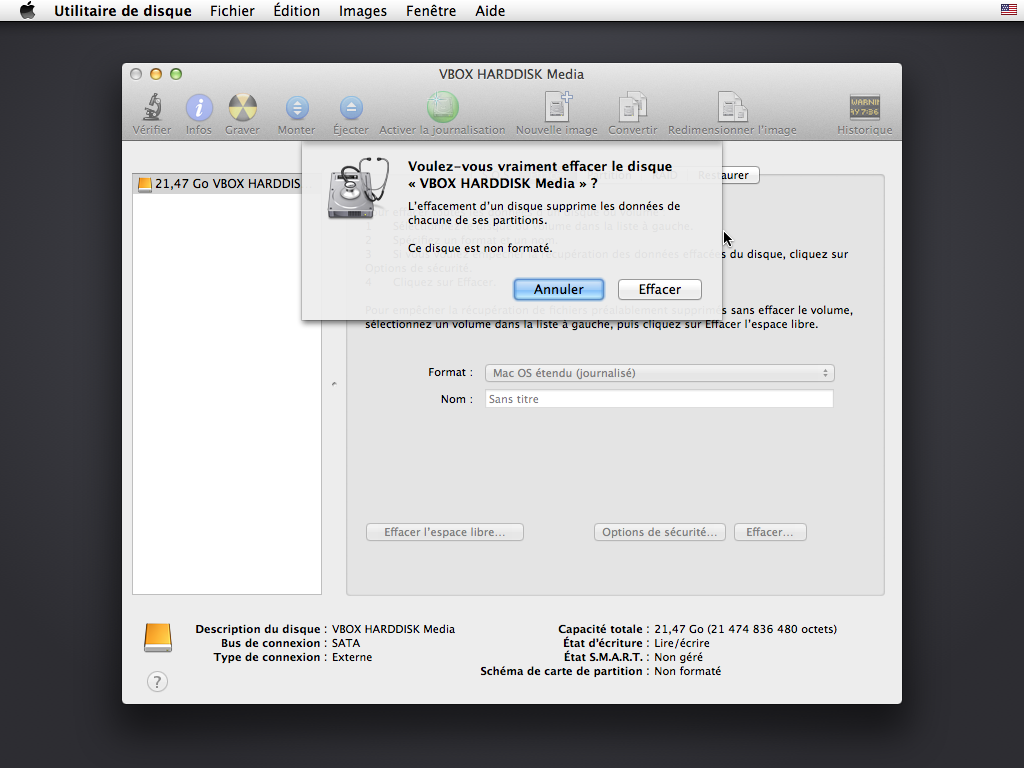Confirm with Effacer in the dialog
This screenshot has height=768, width=1024.
pyautogui.click(x=659, y=289)
